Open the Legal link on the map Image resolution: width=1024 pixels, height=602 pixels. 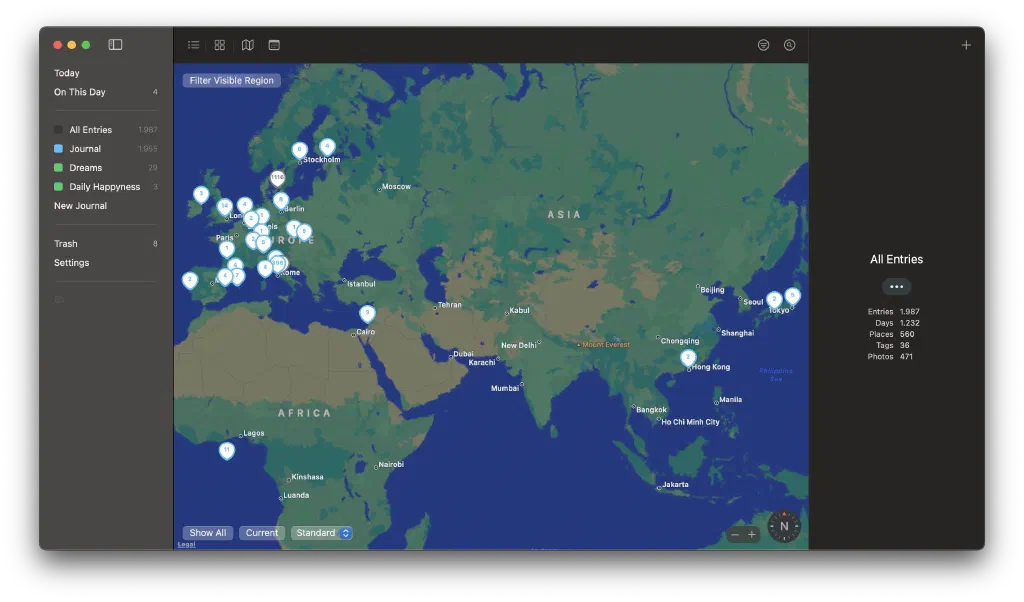(185, 543)
